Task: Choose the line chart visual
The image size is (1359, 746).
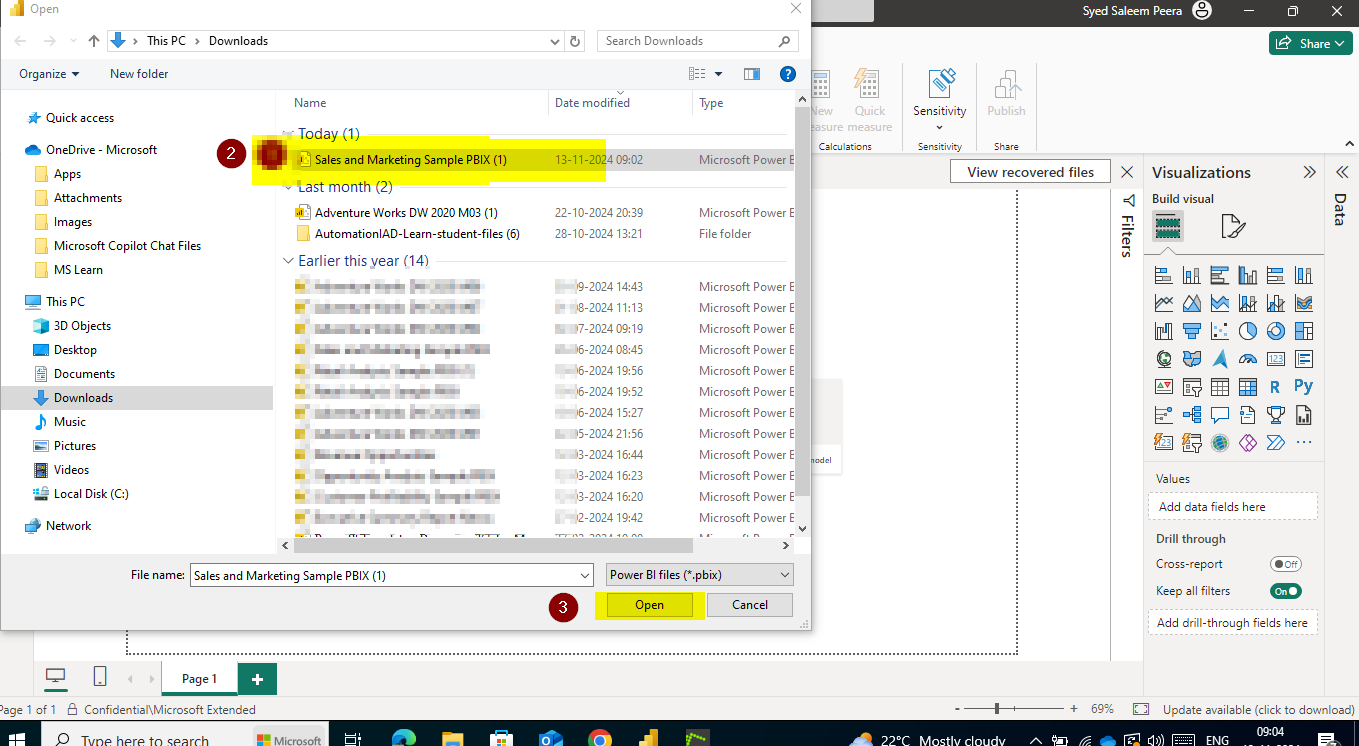Action: [1163, 303]
